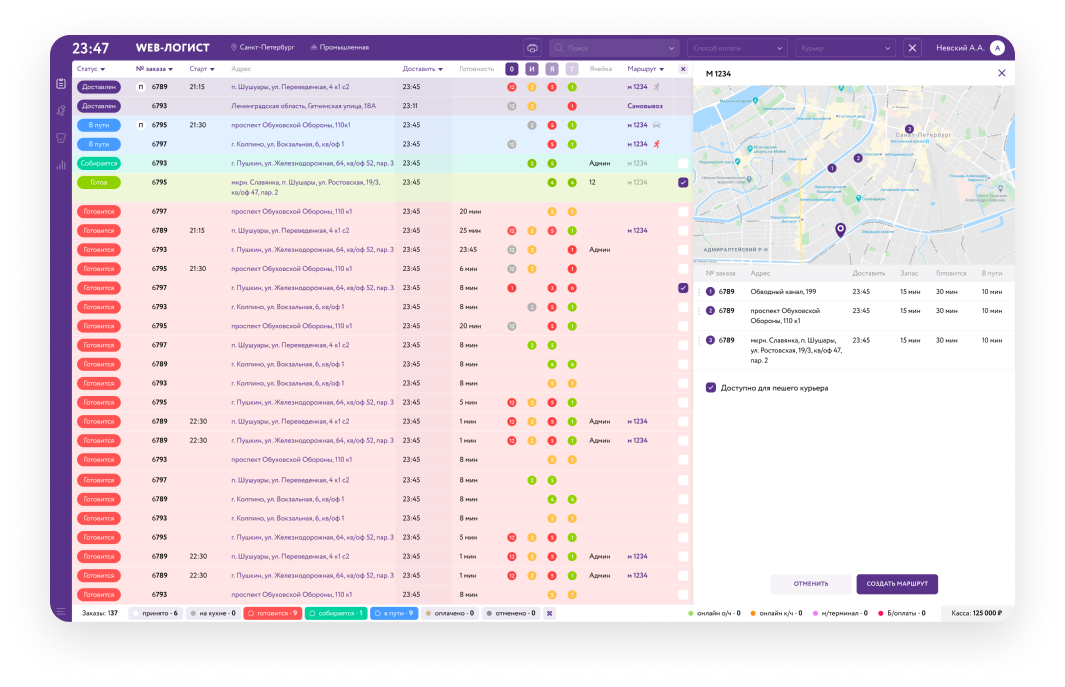The image size is (1065, 687).
Task: Click the car icon button beside search
Action: (x=532, y=48)
